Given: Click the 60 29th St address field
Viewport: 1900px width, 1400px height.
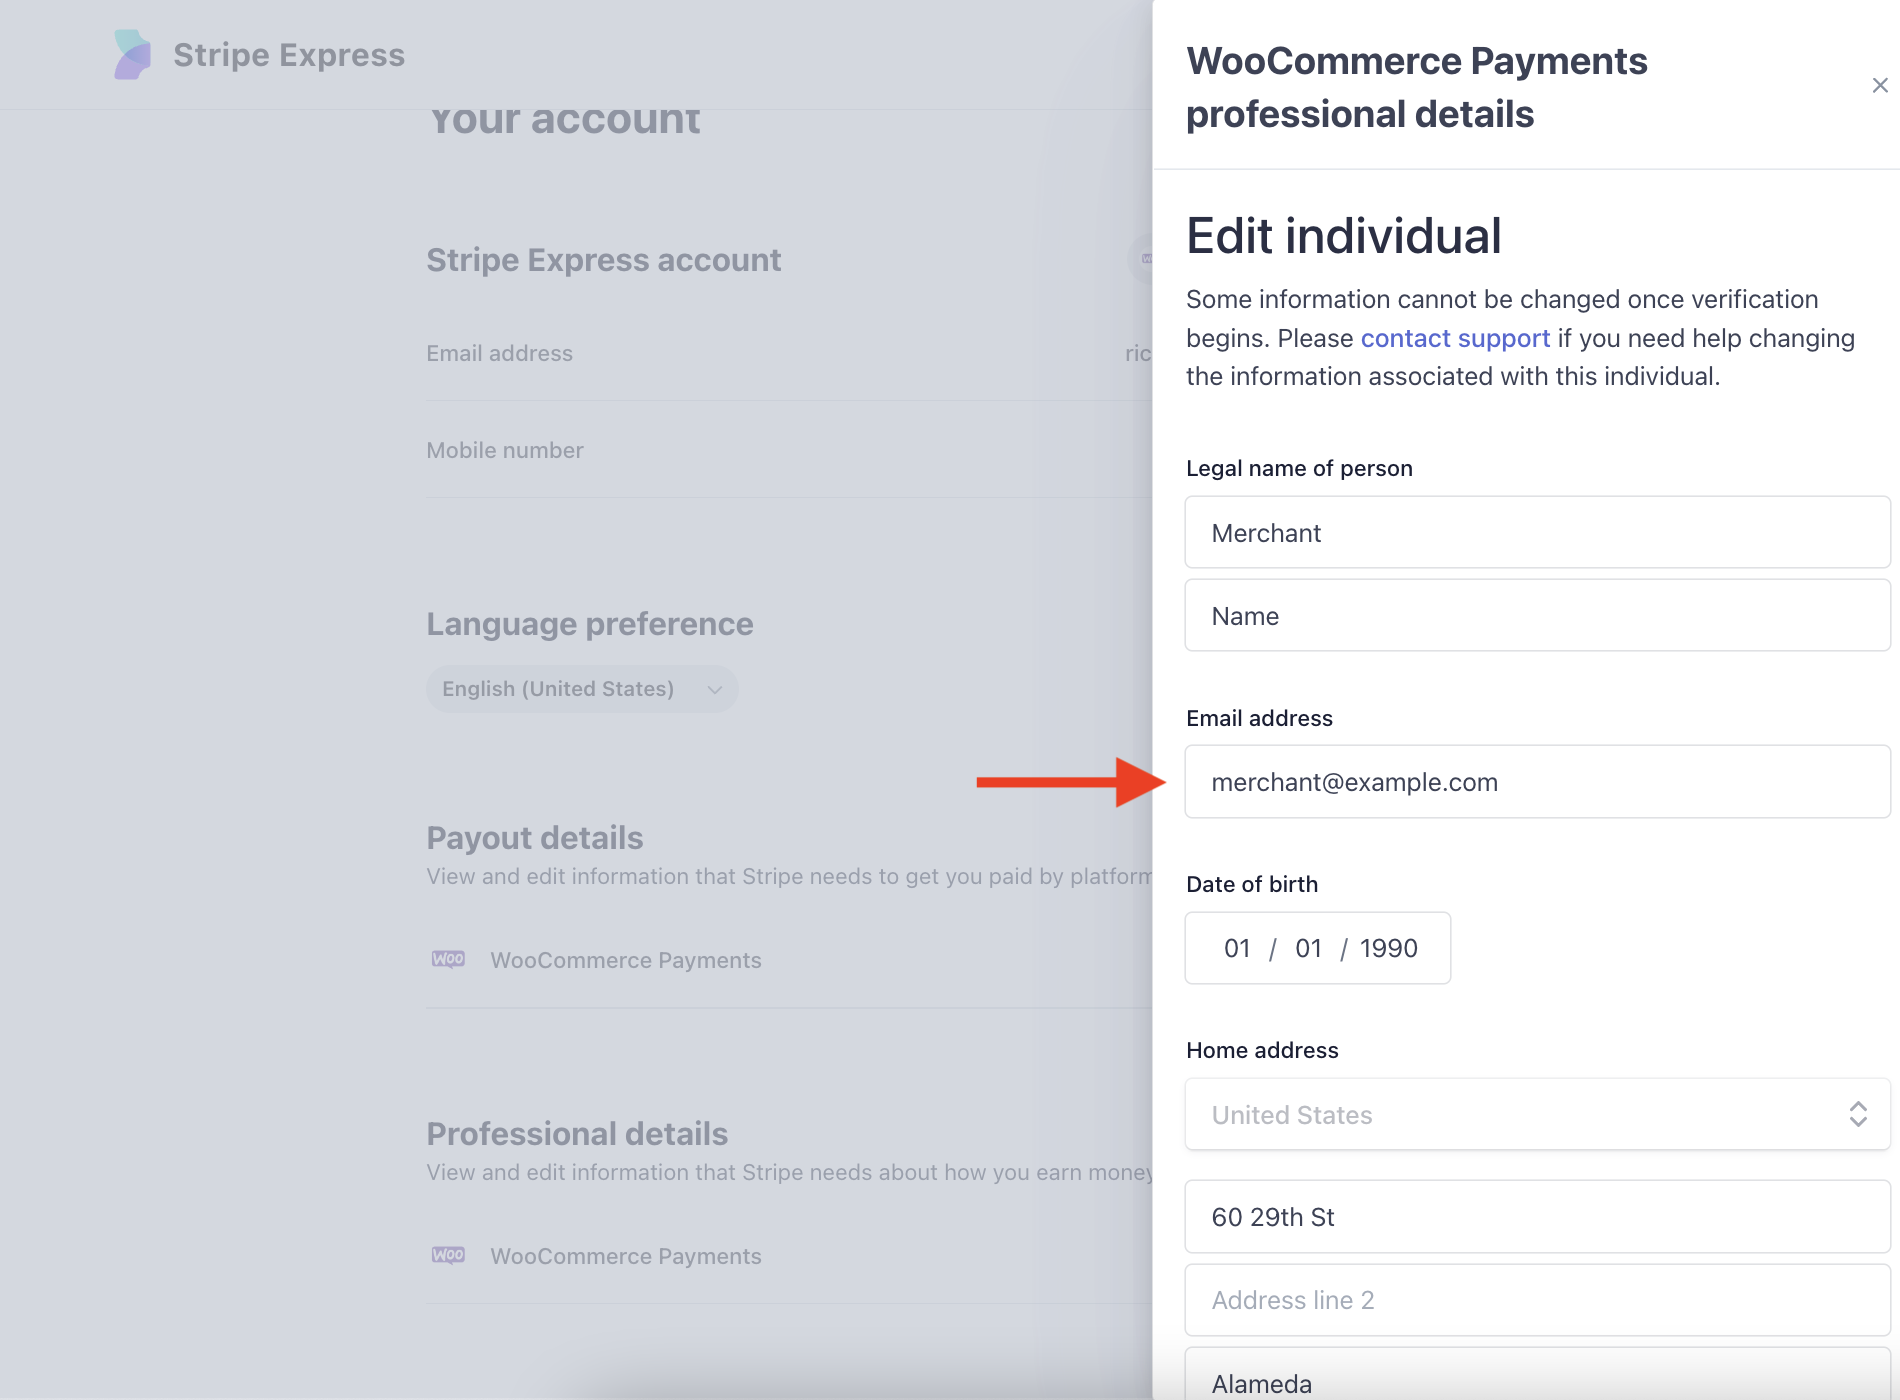Looking at the screenshot, I should pyautogui.click(x=1537, y=1217).
